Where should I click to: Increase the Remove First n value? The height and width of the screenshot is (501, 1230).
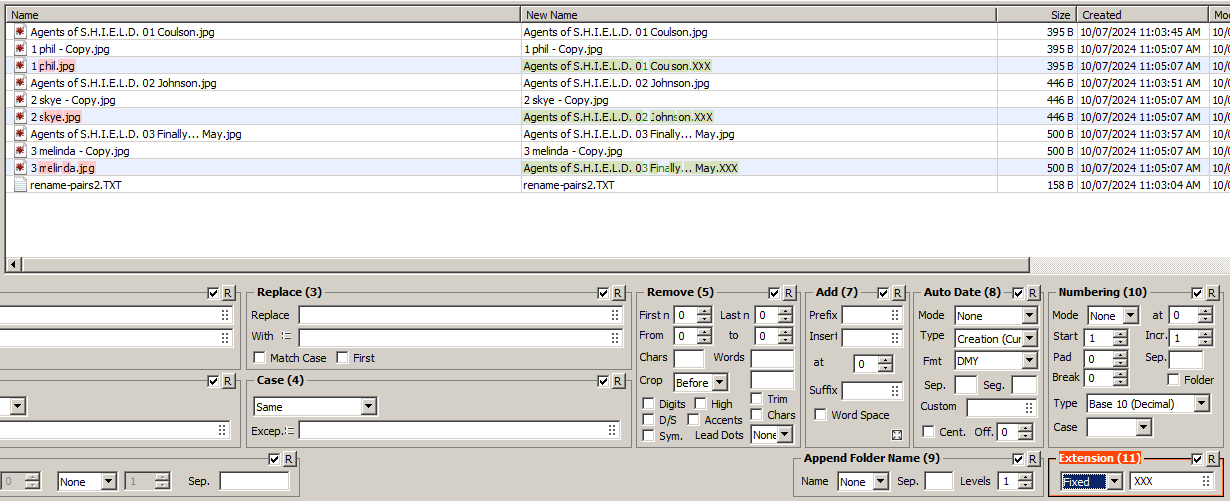704,311
